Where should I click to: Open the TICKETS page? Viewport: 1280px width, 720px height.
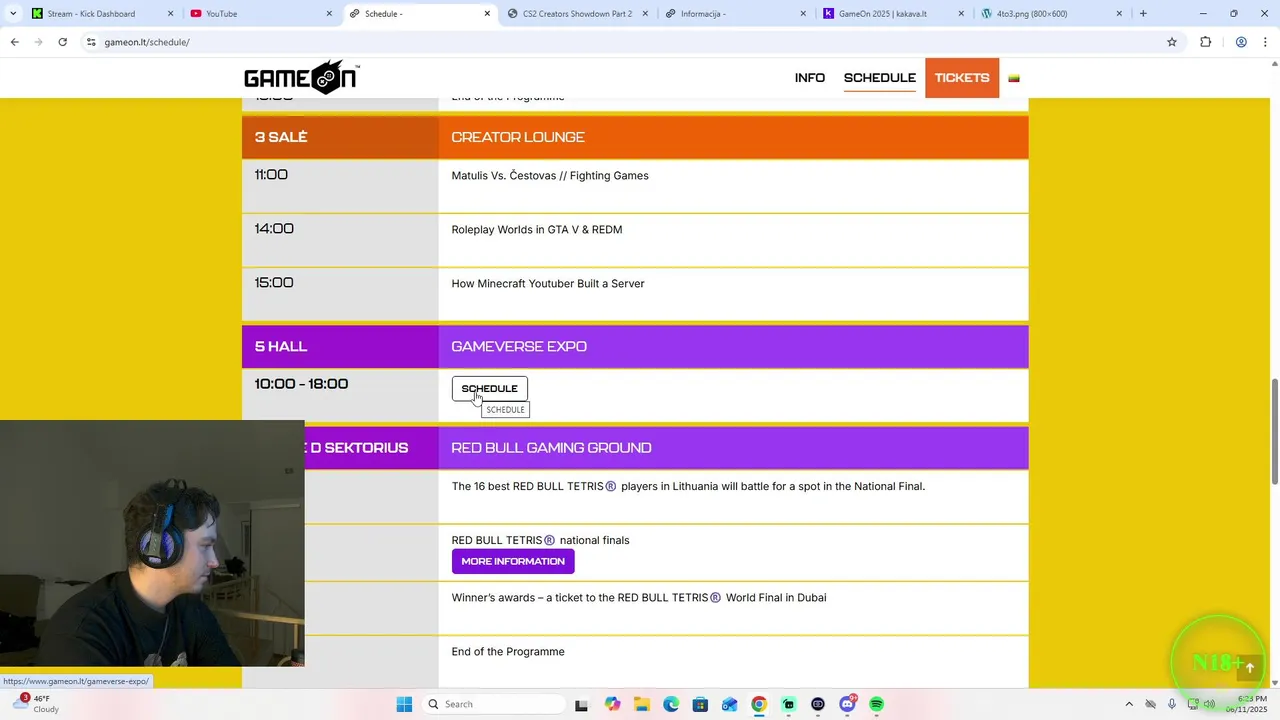[962, 78]
